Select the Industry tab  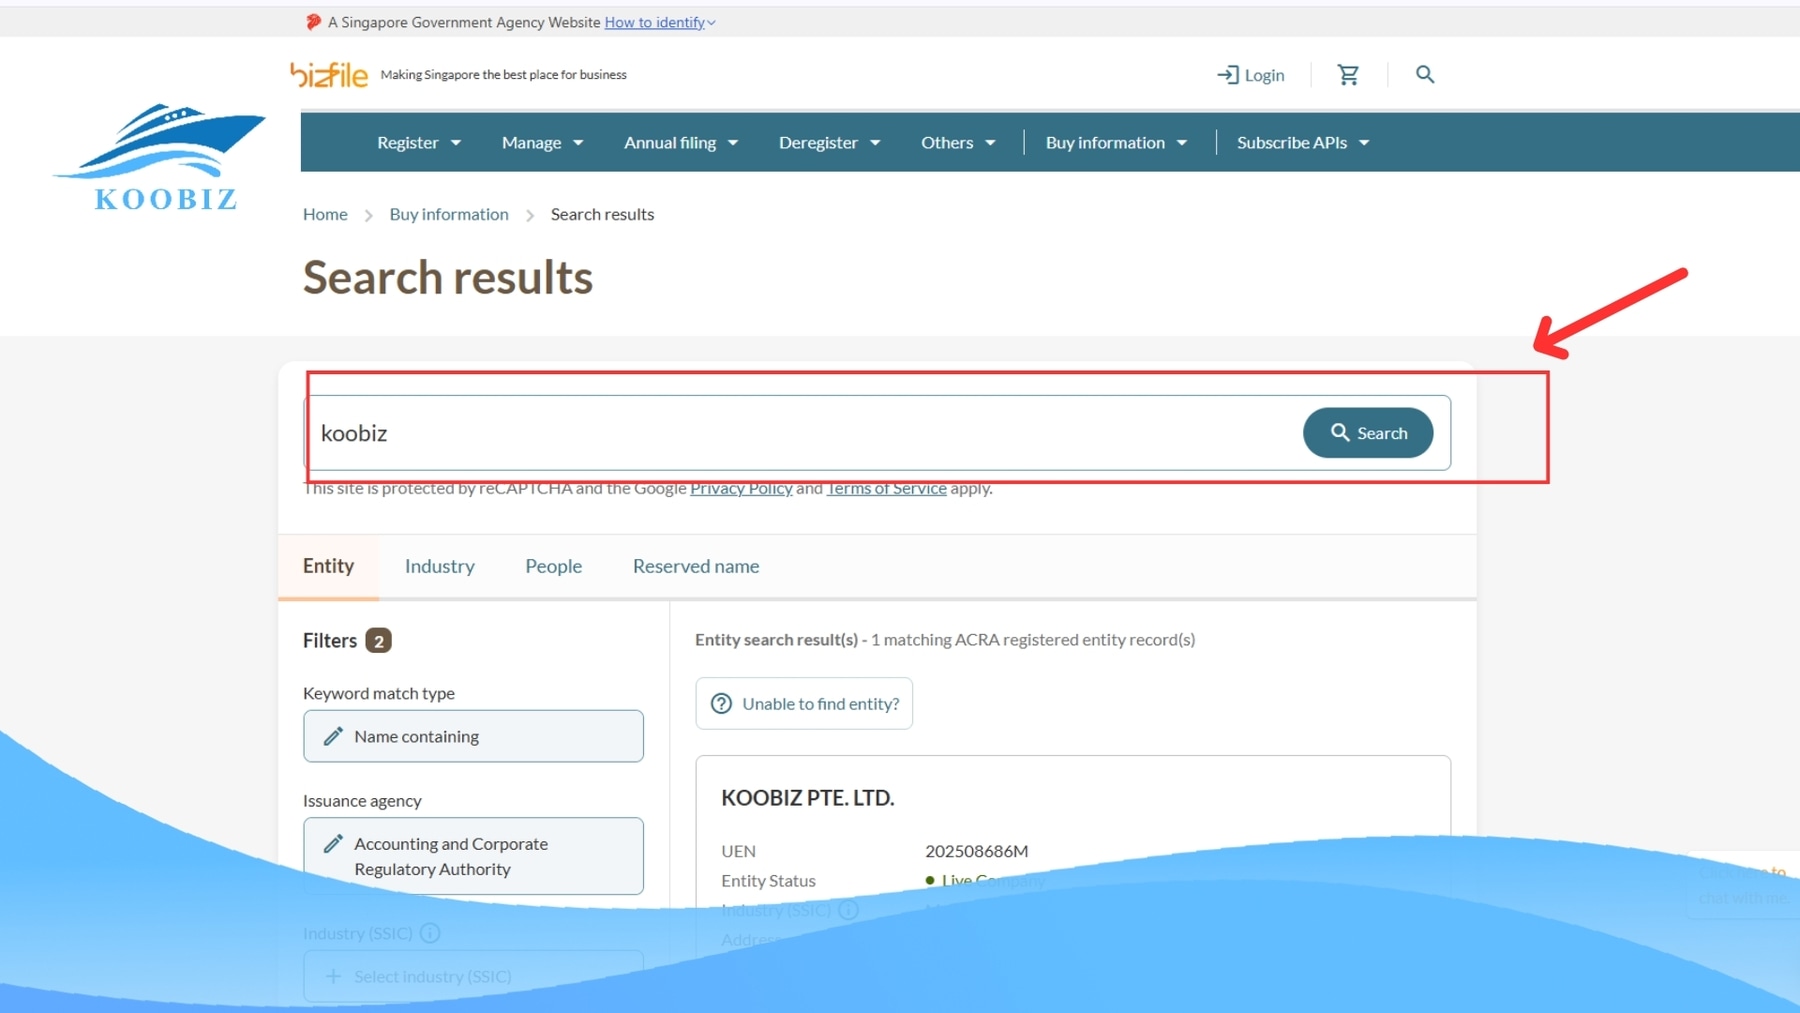[x=439, y=565]
